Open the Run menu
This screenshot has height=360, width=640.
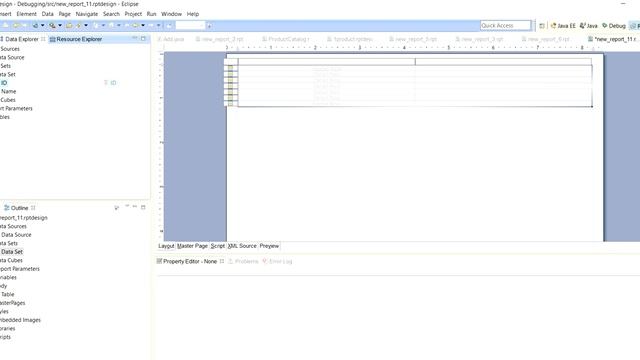coord(151,14)
